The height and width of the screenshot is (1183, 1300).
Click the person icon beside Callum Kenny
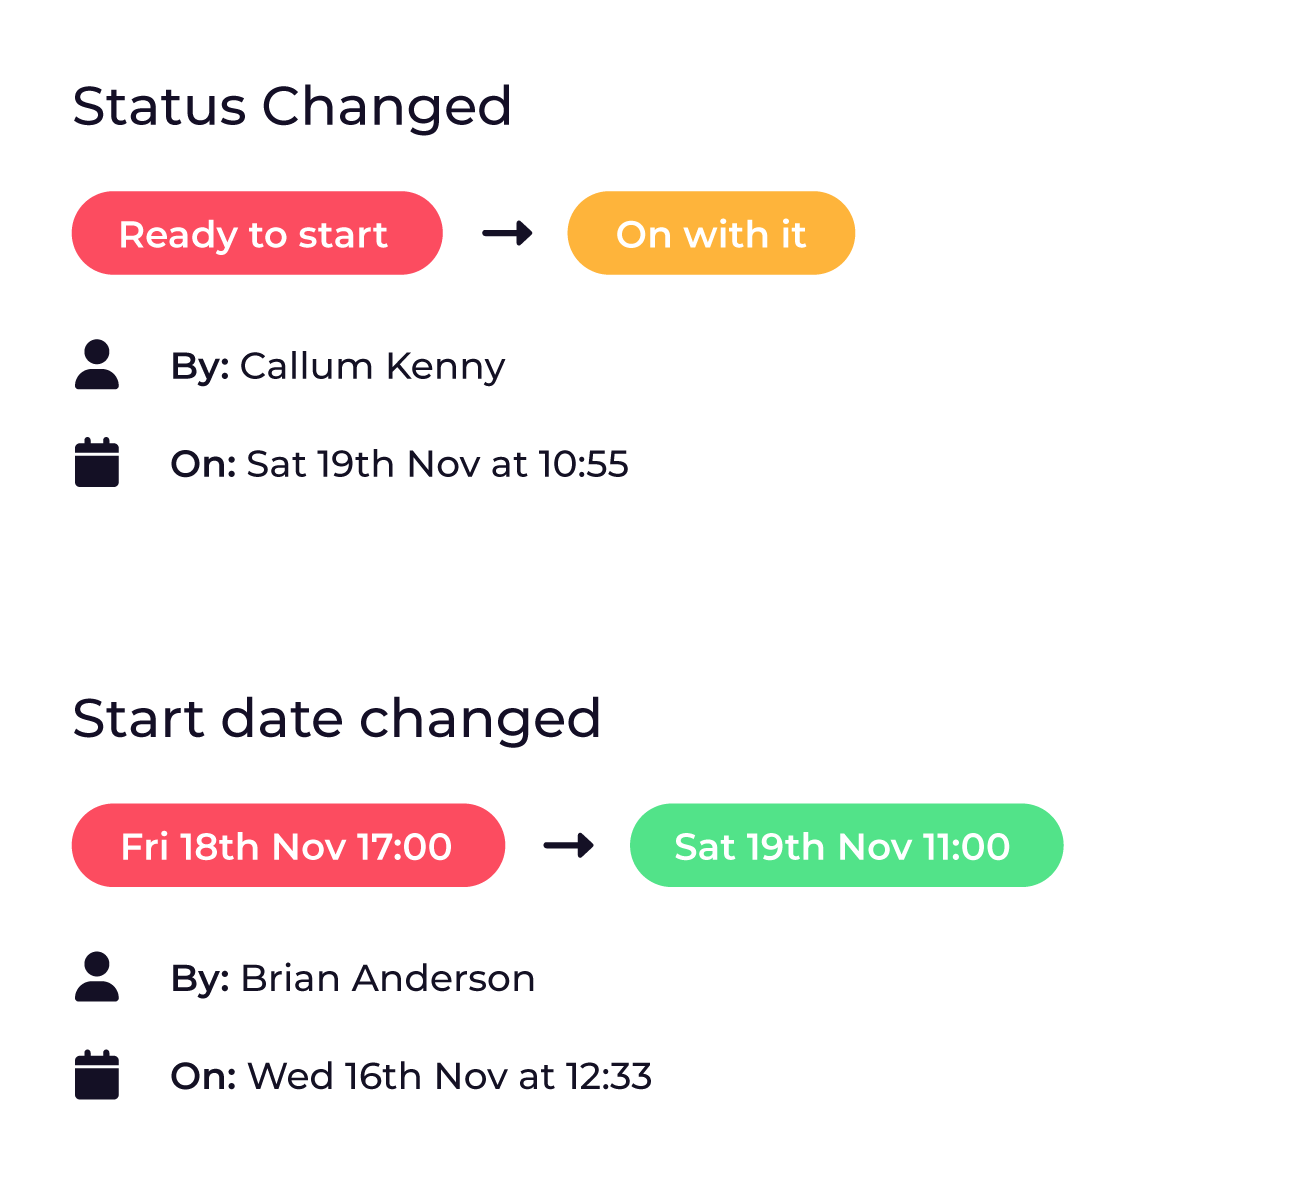coord(97,365)
